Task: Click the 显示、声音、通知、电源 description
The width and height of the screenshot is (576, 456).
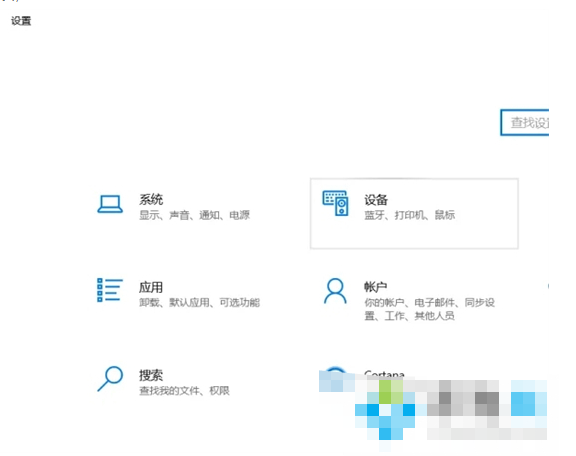Action: (194, 215)
